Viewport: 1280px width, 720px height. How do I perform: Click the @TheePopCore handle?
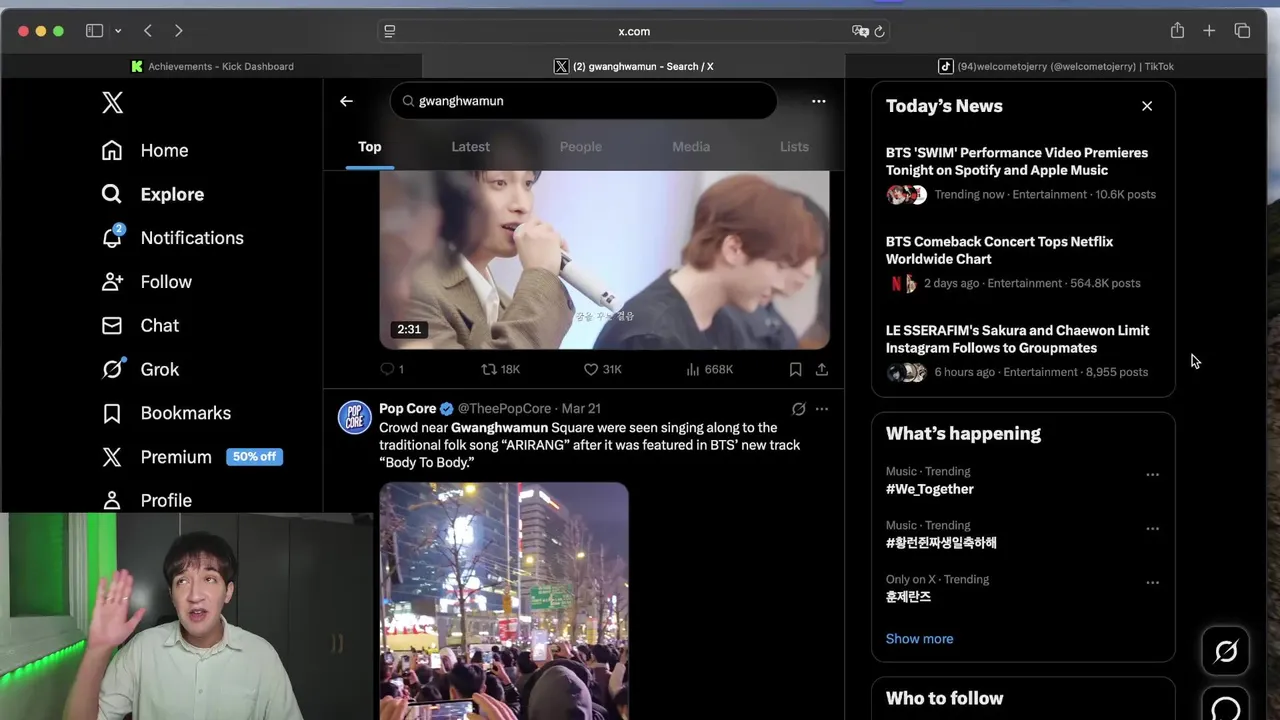pyautogui.click(x=504, y=409)
